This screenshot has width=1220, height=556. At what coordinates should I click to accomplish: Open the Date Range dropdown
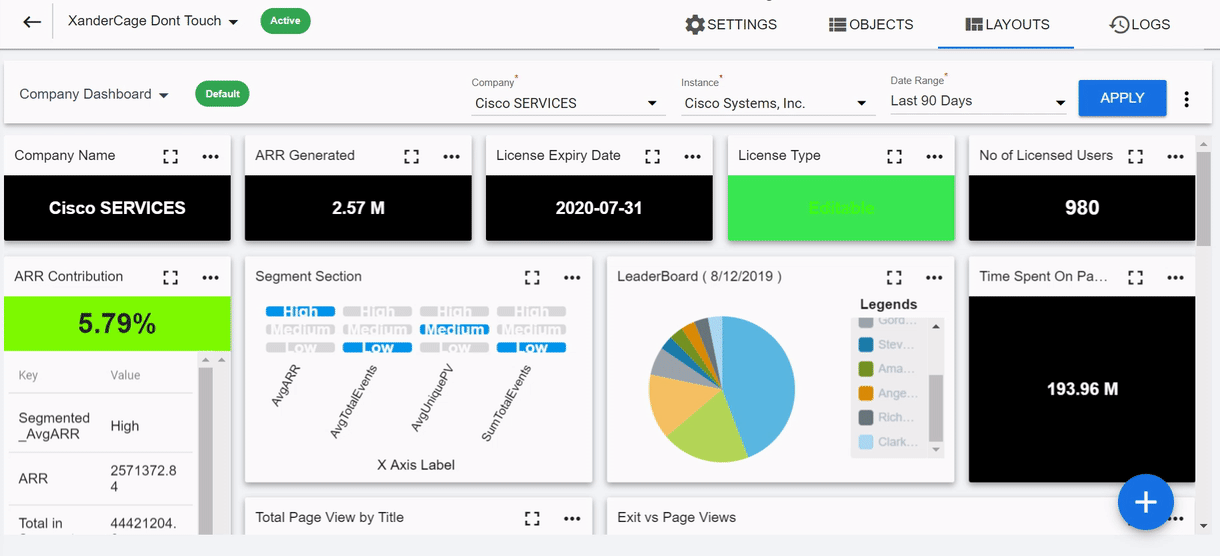pos(979,101)
